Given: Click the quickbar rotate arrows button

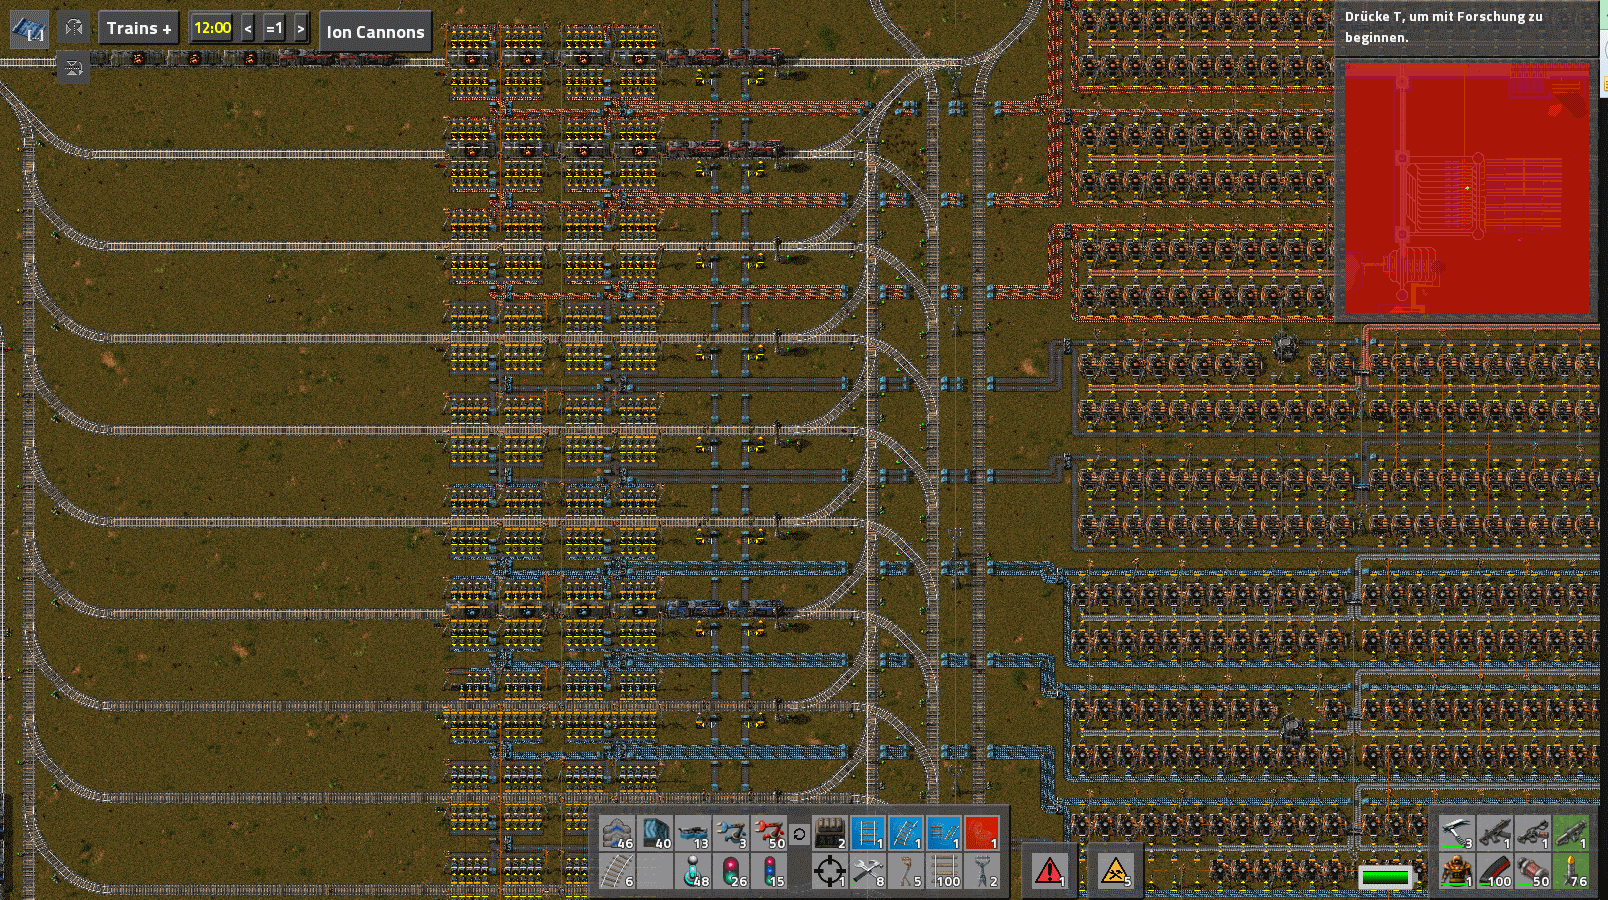Looking at the screenshot, I should point(799,833).
